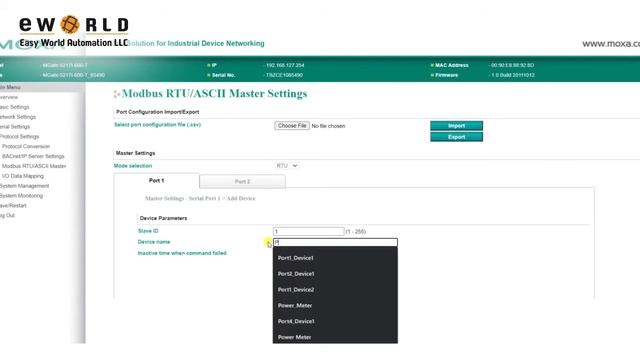Screen dimensions: 640x360
Task: Open Modbus RTU/ASCII Master in sidebar
Action: pos(34,166)
